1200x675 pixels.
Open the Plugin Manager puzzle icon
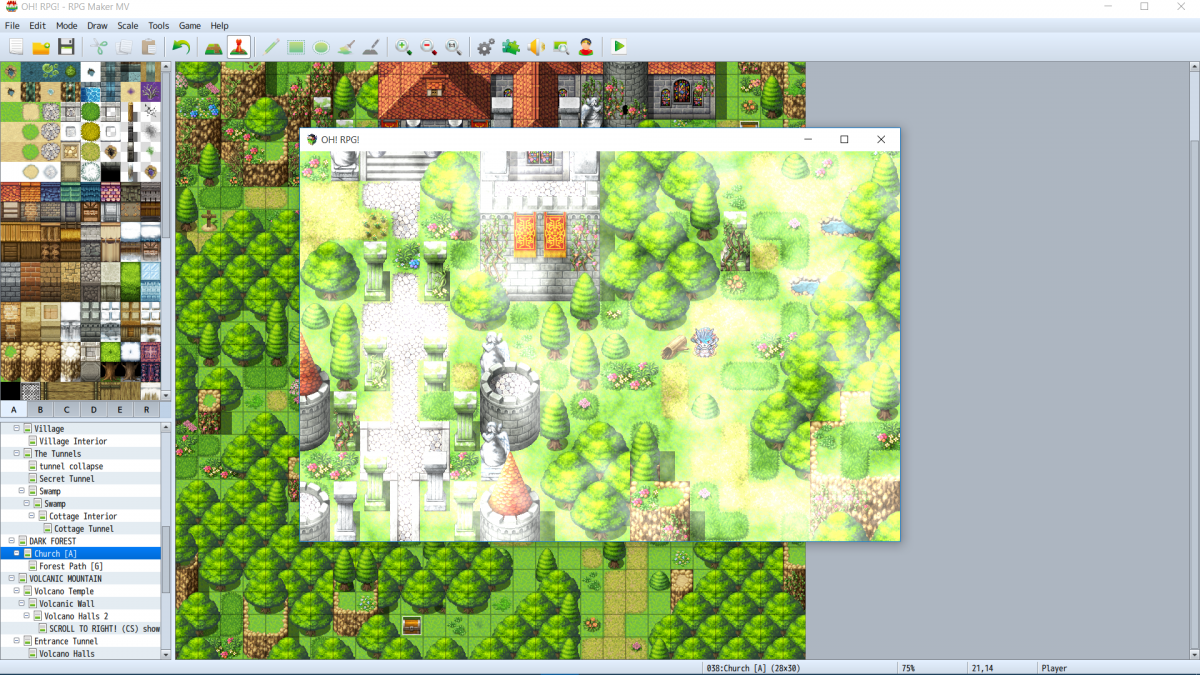point(511,46)
